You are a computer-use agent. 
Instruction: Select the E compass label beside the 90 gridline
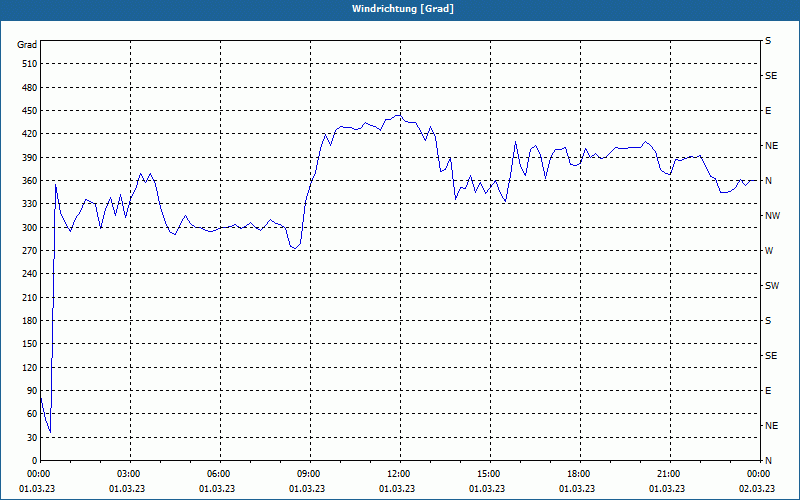point(768,391)
